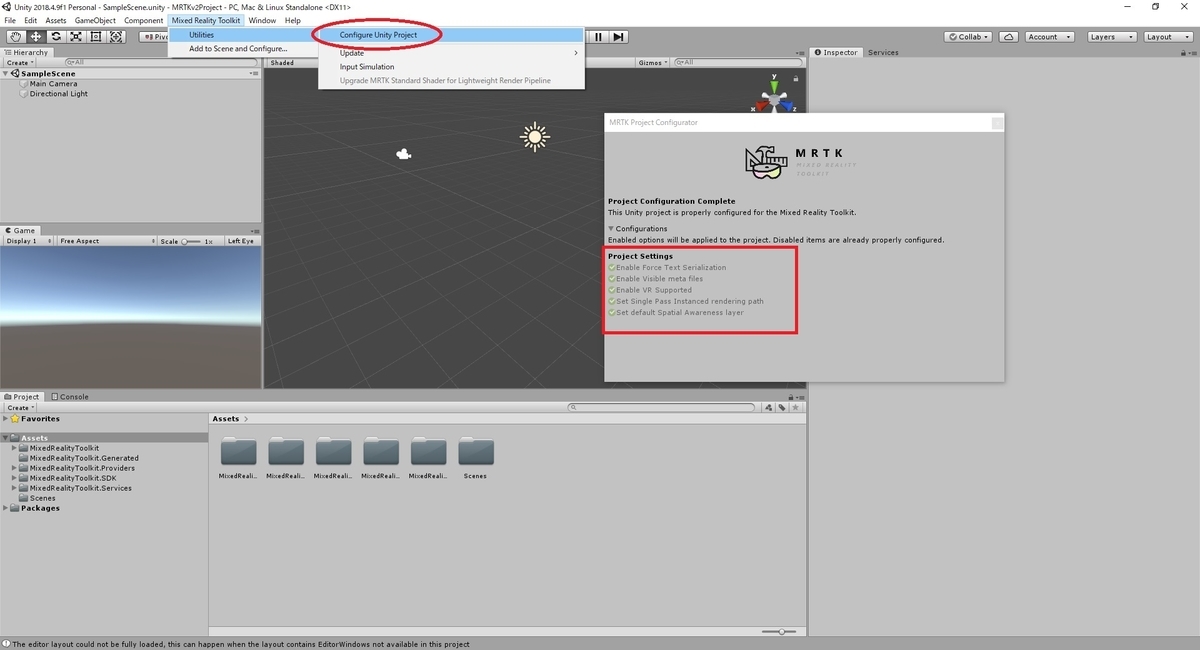Toggle Enable Force Text Serialization checkbox
Screen dimensions: 1200x650
[x=612, y=268]
